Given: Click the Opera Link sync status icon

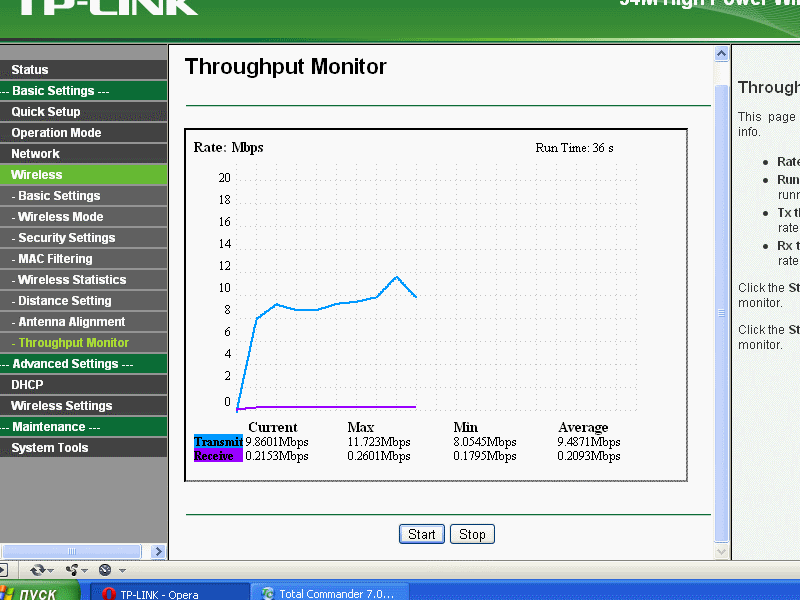Looking at the screenshot, I should pyautogui.click(x=37, y=570).
